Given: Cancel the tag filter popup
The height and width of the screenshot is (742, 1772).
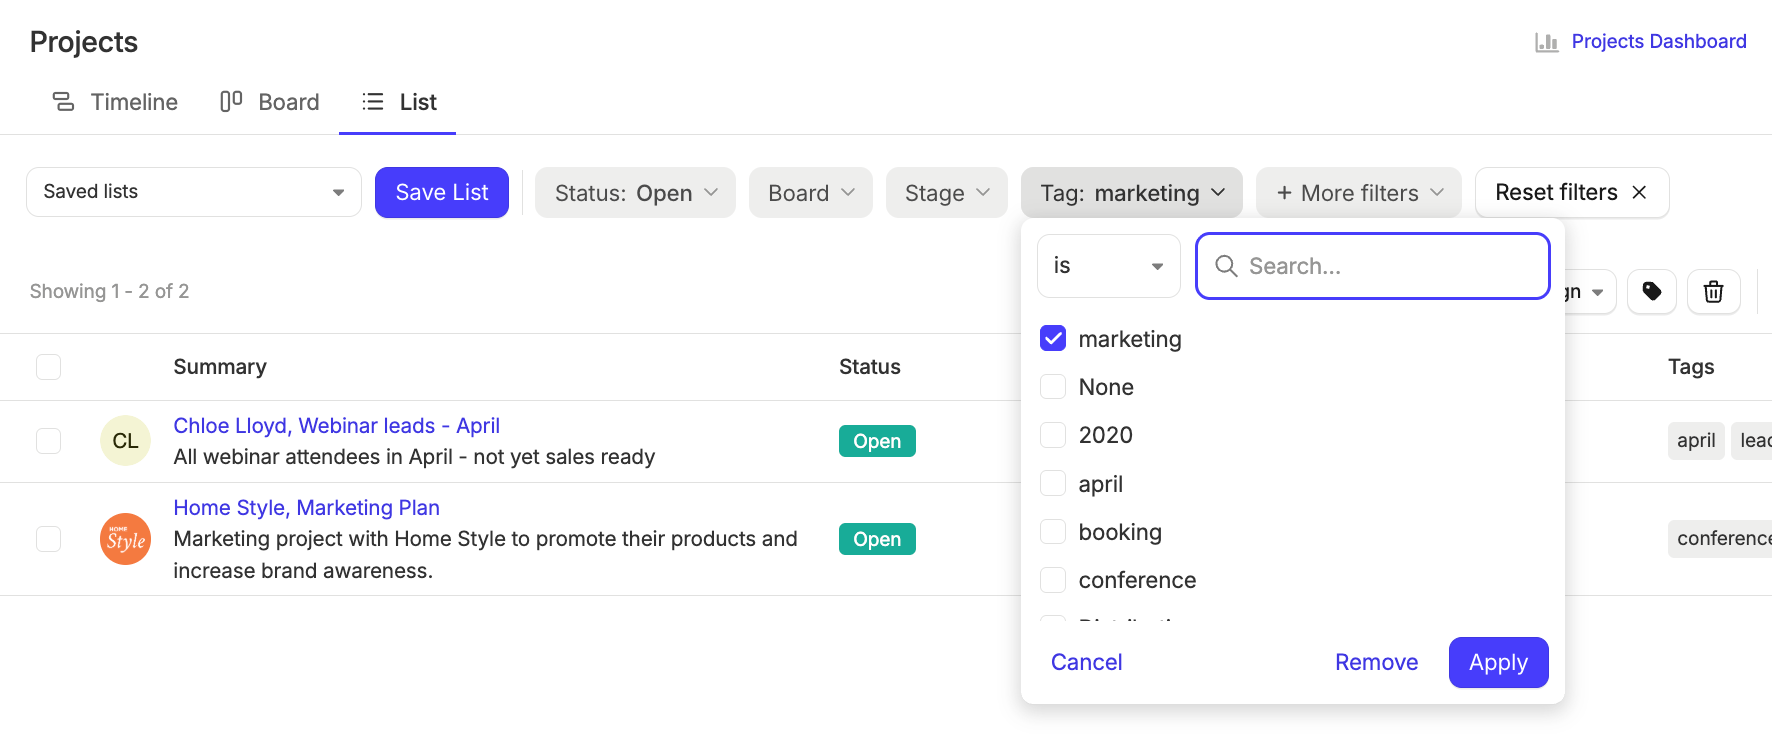Looking at the screenshot, I should [x=1087, y=662].
